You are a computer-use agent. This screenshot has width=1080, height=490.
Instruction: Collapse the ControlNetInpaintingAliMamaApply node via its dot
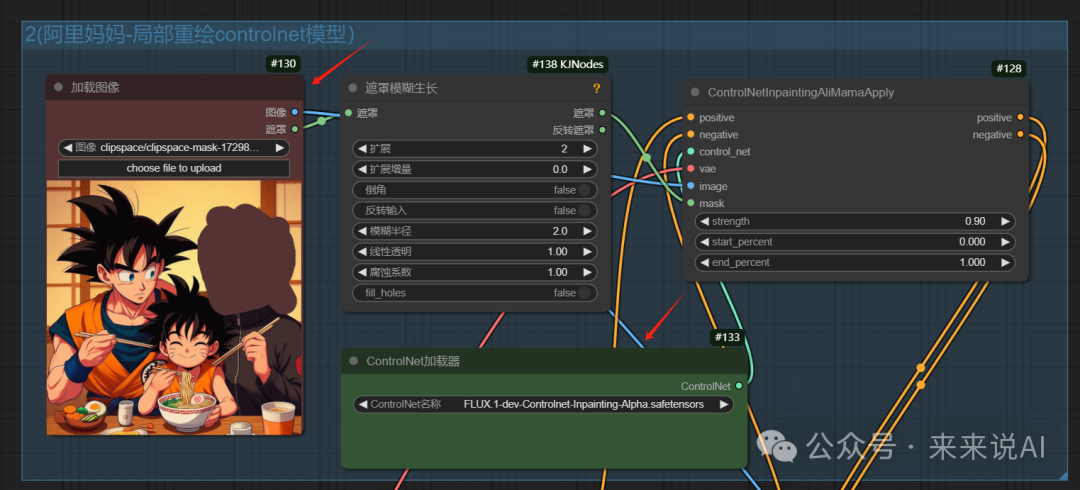(695, 92)
